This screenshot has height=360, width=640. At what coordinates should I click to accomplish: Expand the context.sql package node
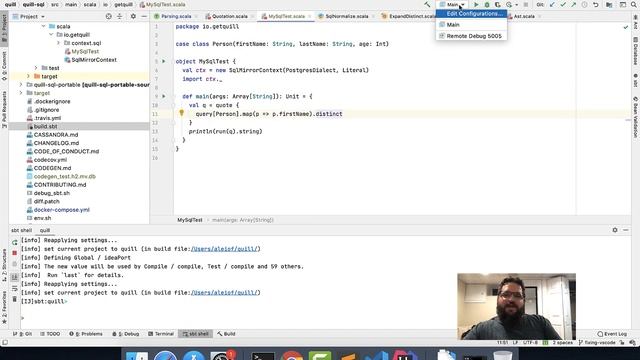coord(58,43)
